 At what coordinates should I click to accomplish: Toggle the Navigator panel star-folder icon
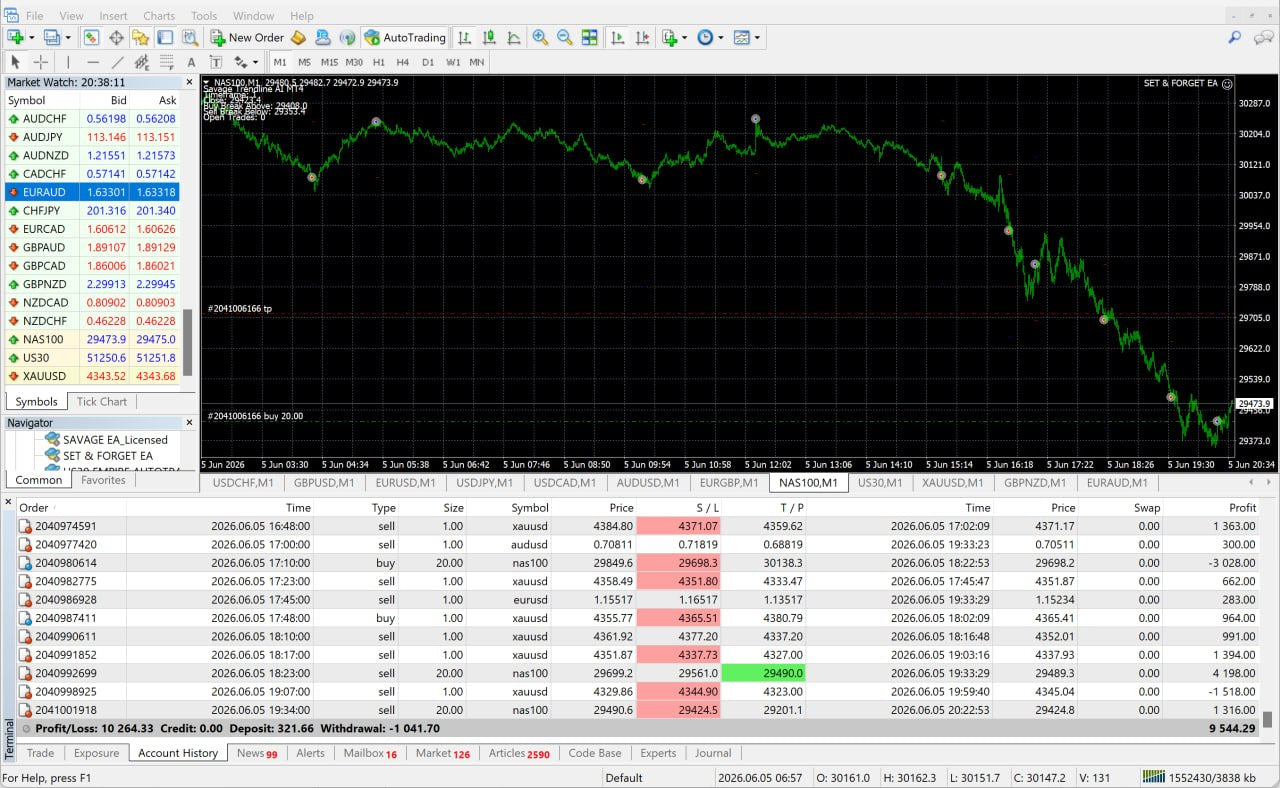140,37
